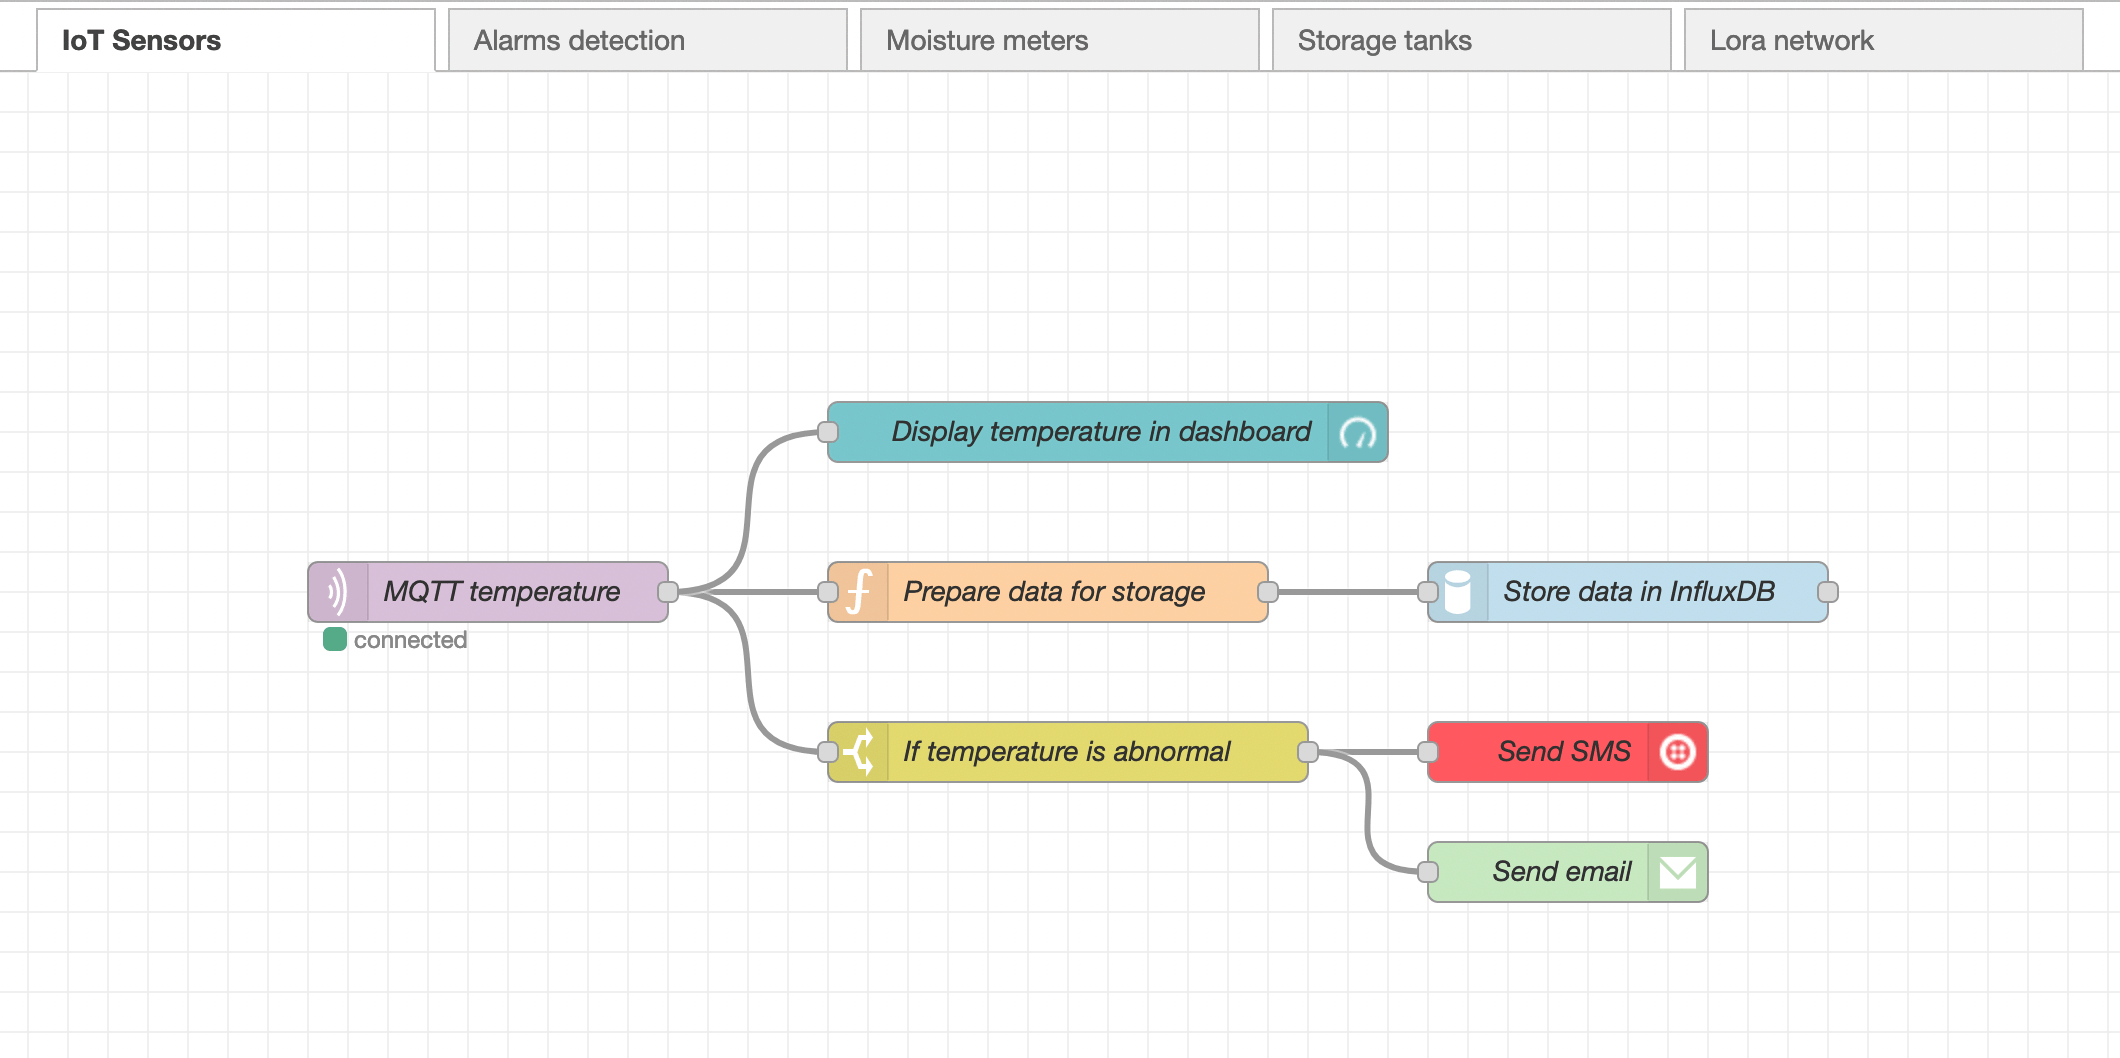
Task: Click the Store data in InfluxDB output port
Action: (1828, 592)
